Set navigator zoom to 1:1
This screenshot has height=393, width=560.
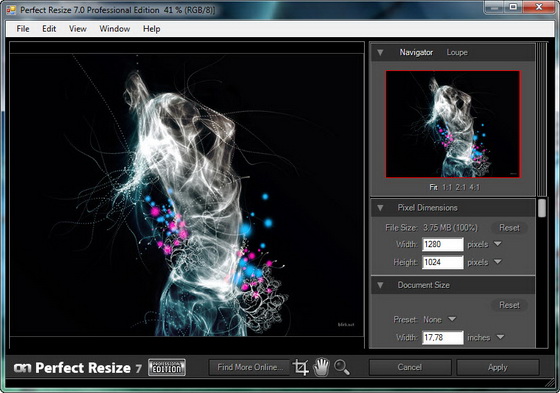pos(447,187)
